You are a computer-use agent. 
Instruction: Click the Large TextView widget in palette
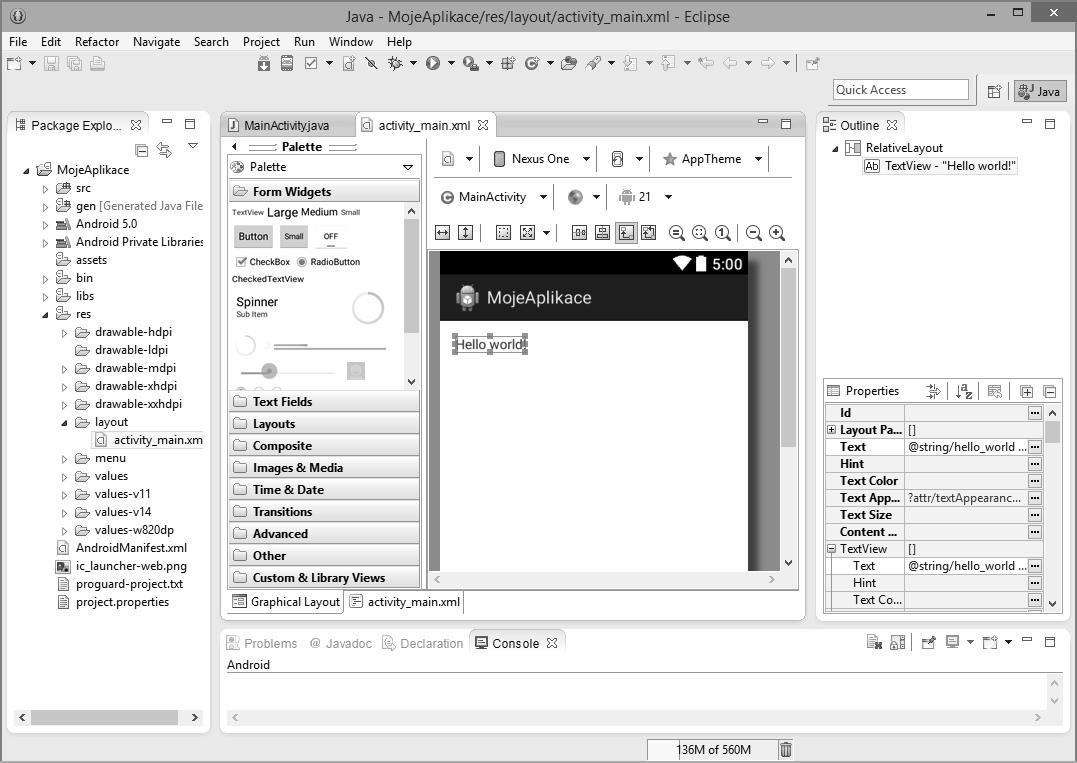[x=282, y=213]
